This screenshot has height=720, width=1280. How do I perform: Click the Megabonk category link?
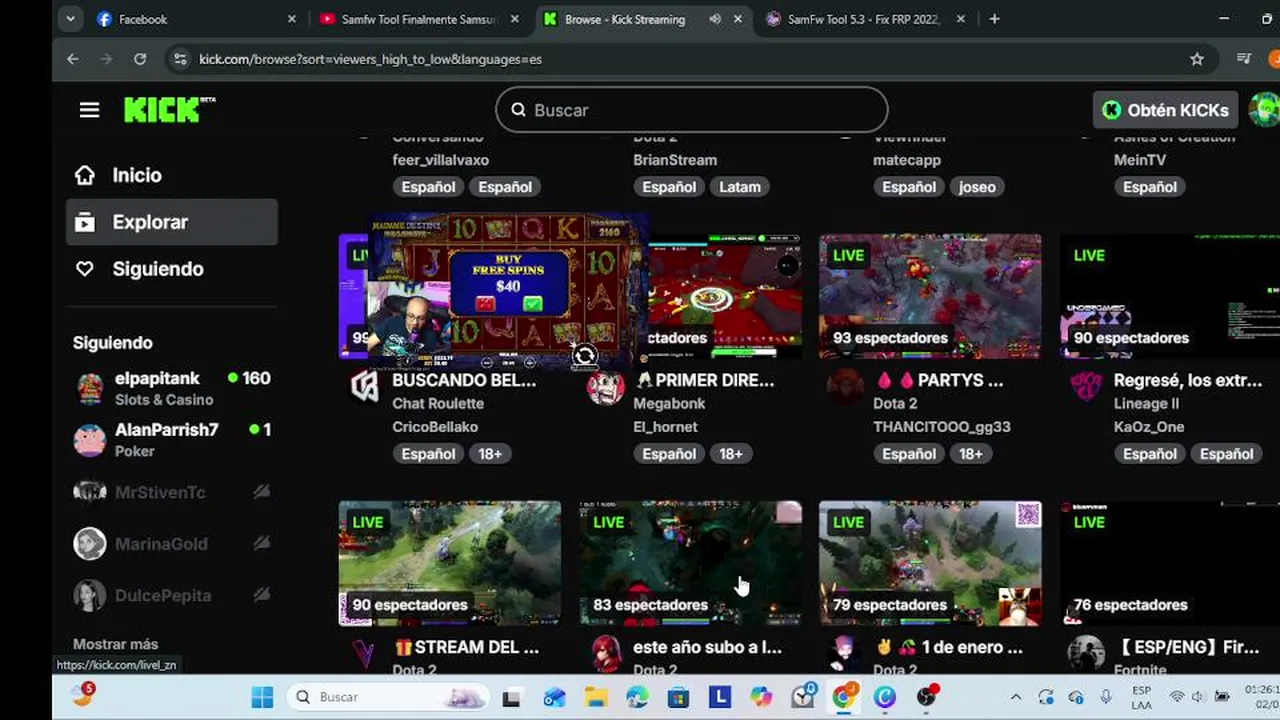coord(669,404)
